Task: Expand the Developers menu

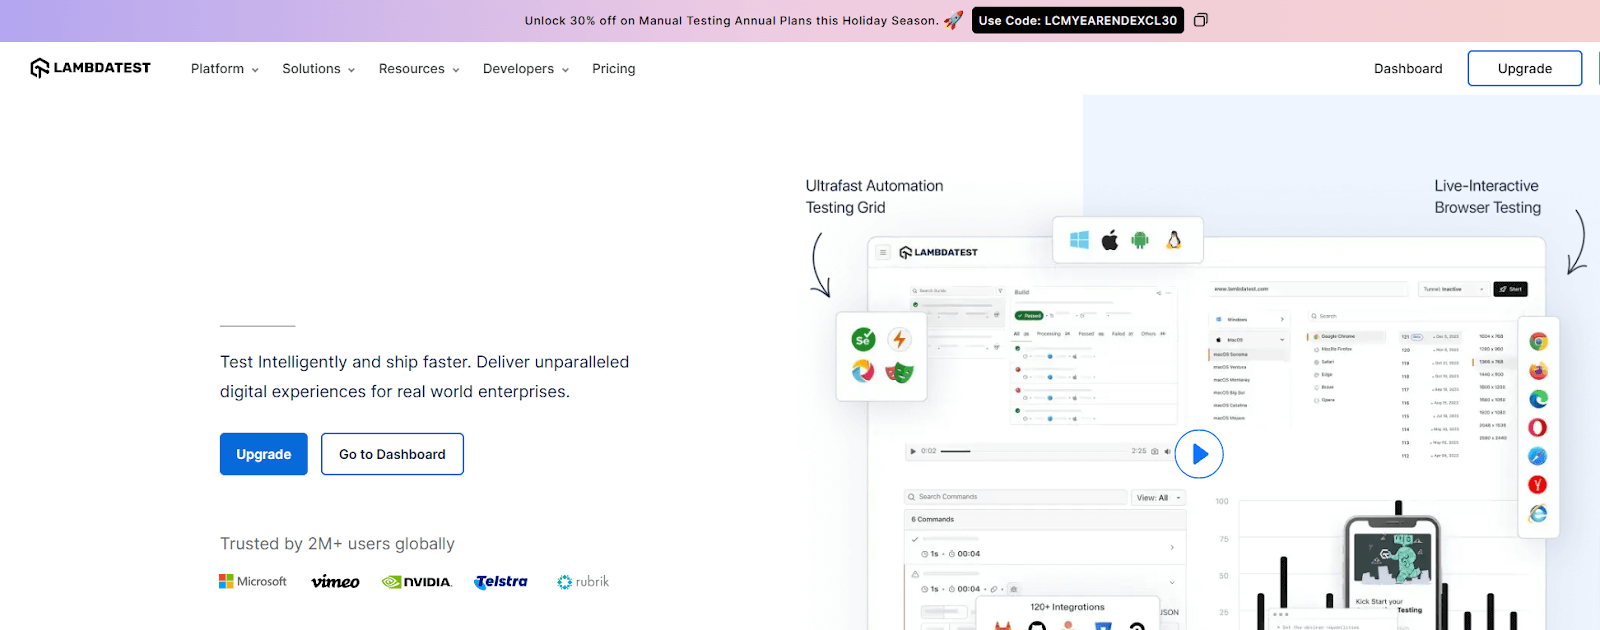Action: coord(526,69)
